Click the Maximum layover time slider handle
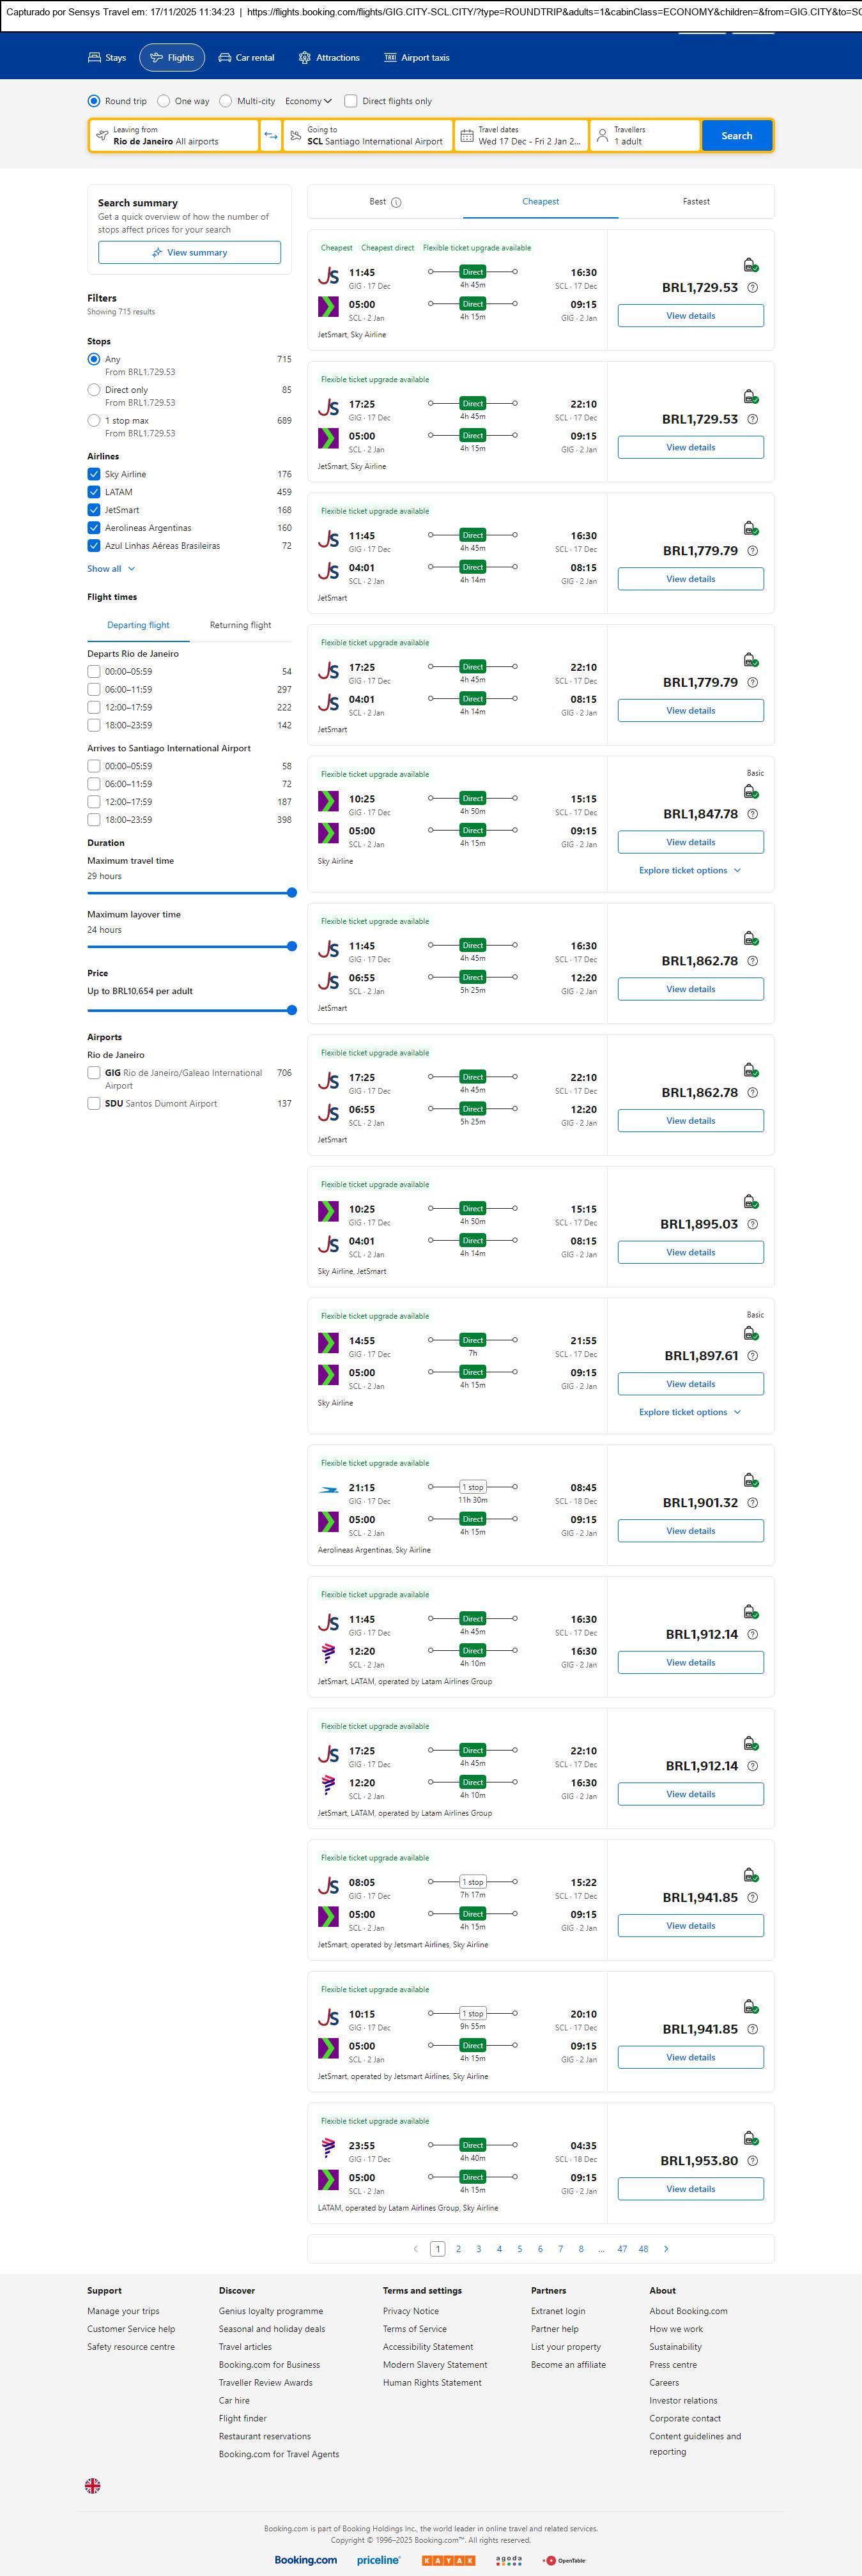This screenshot has width=862, height=2576. (x=292, y=946)
